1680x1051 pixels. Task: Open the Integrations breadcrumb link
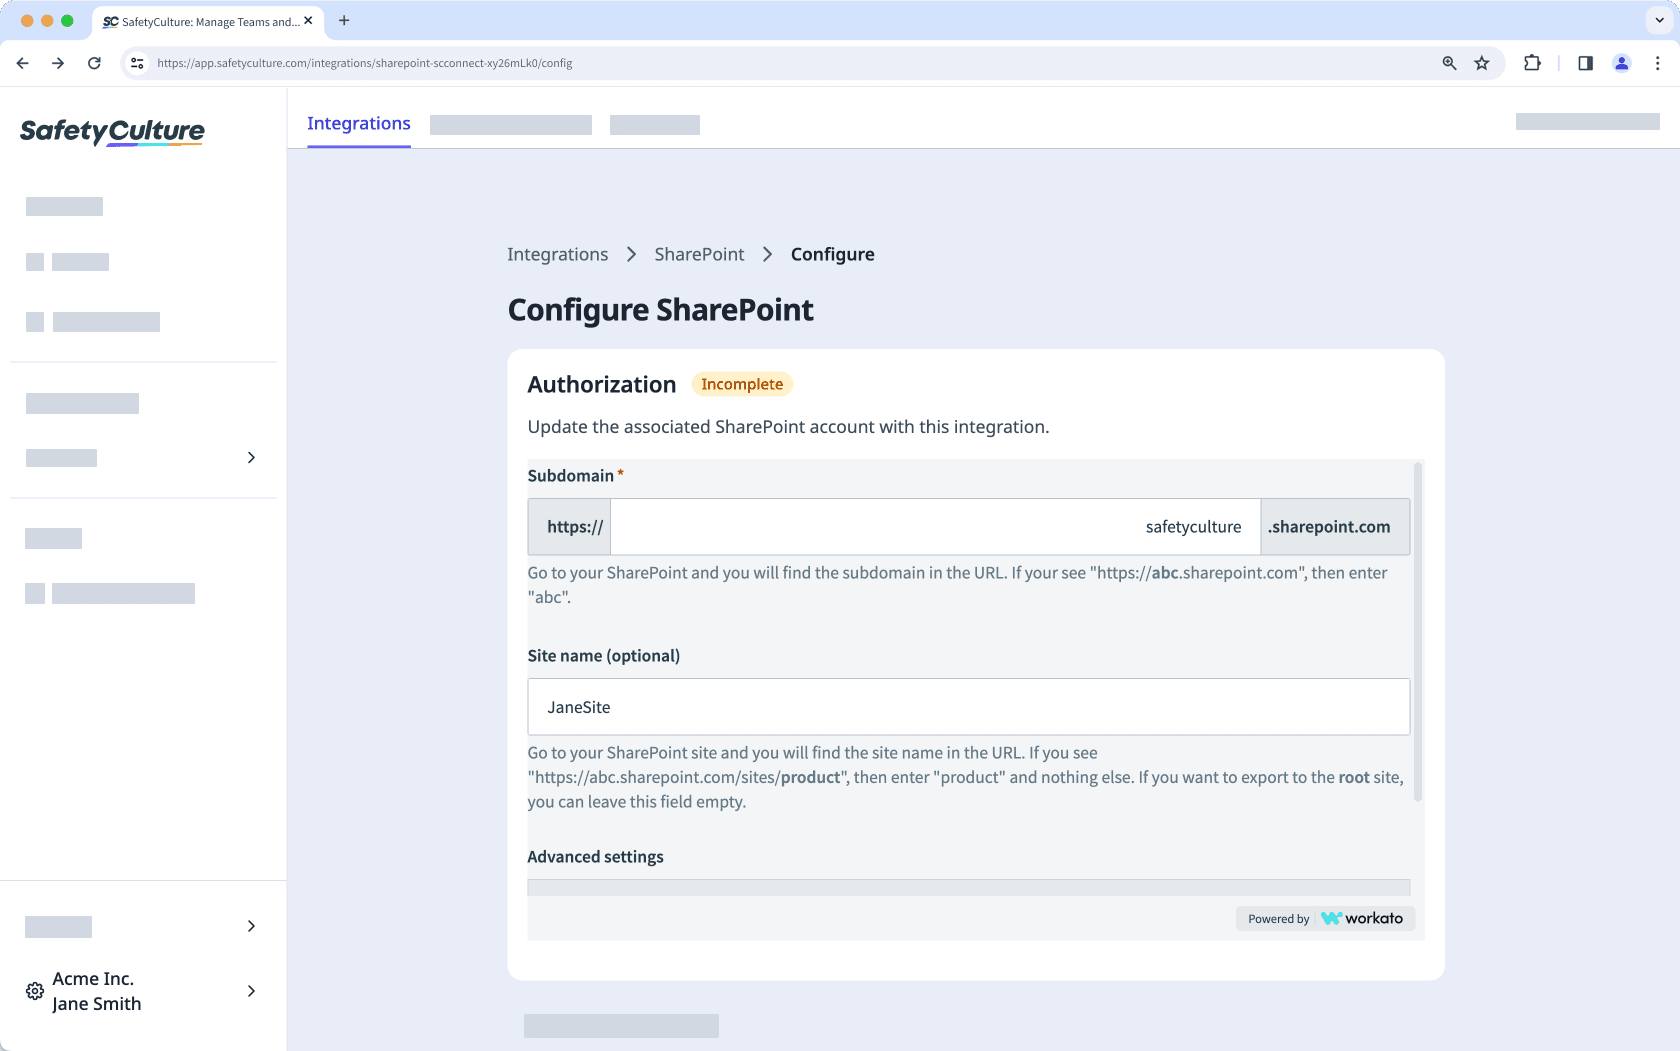tap(557, 254)
